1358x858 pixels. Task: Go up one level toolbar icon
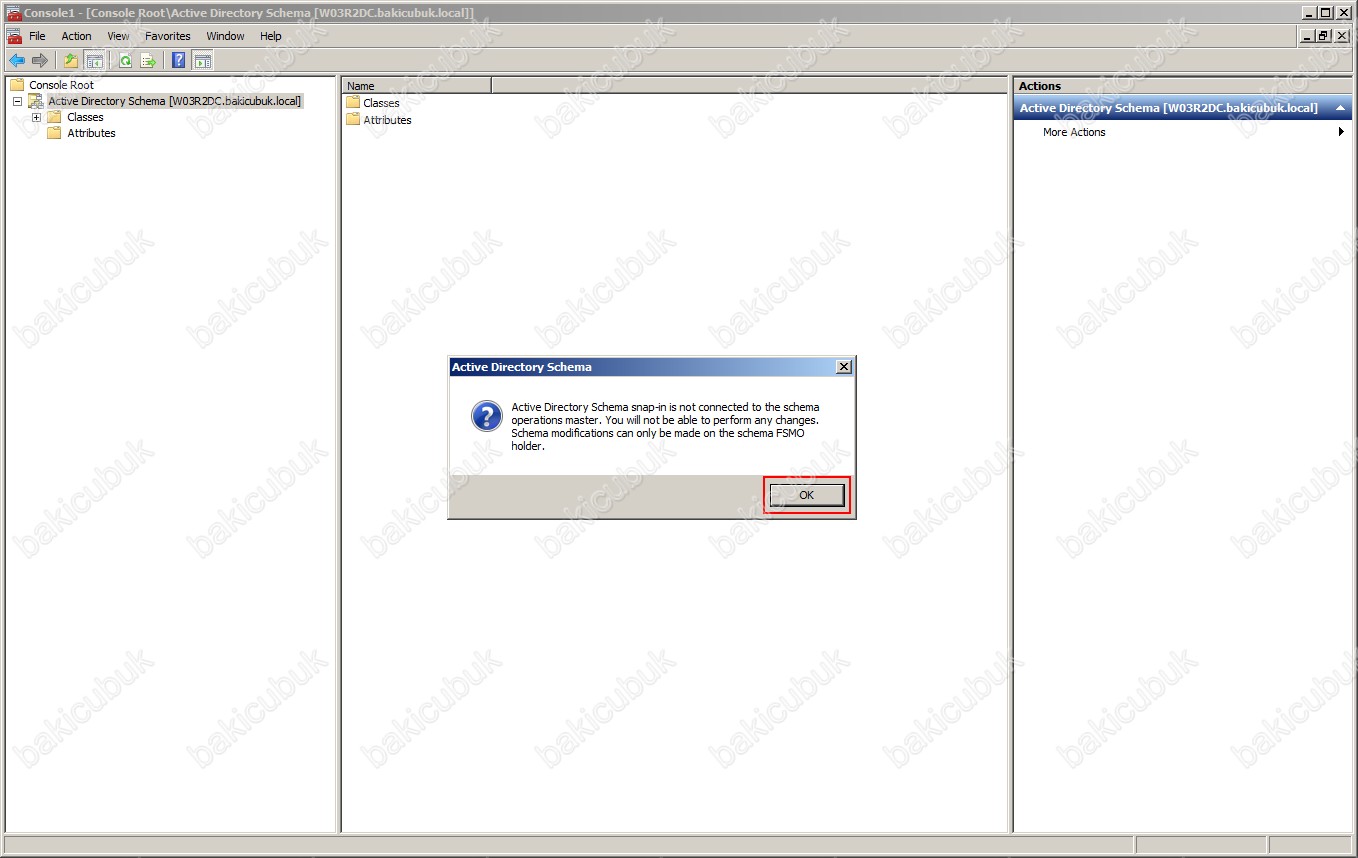click(x=71, y=60)
